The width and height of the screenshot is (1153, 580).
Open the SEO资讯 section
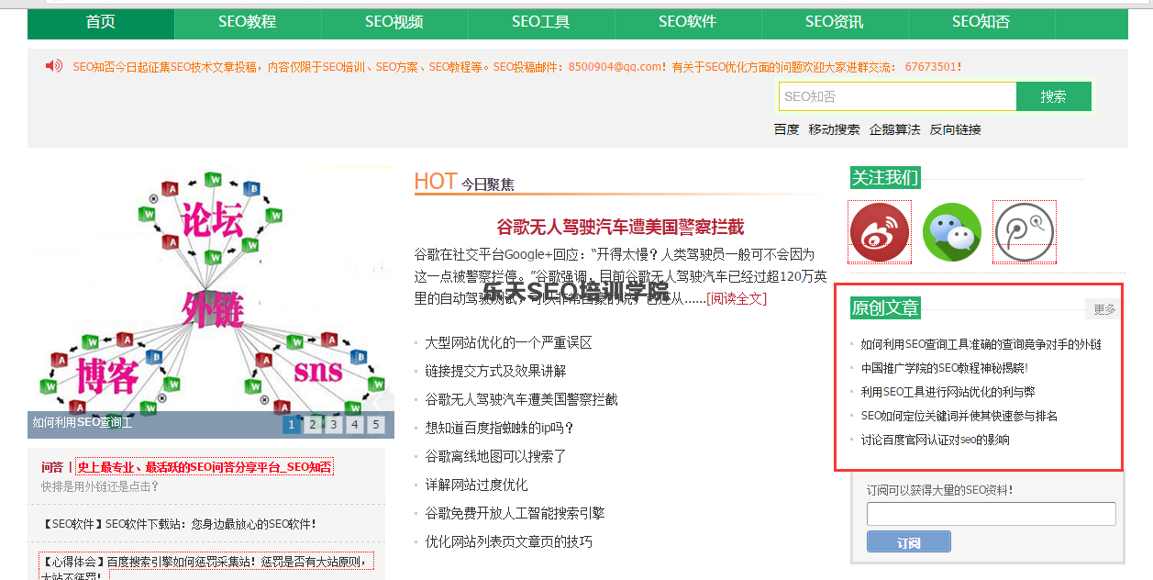(832, 22)
